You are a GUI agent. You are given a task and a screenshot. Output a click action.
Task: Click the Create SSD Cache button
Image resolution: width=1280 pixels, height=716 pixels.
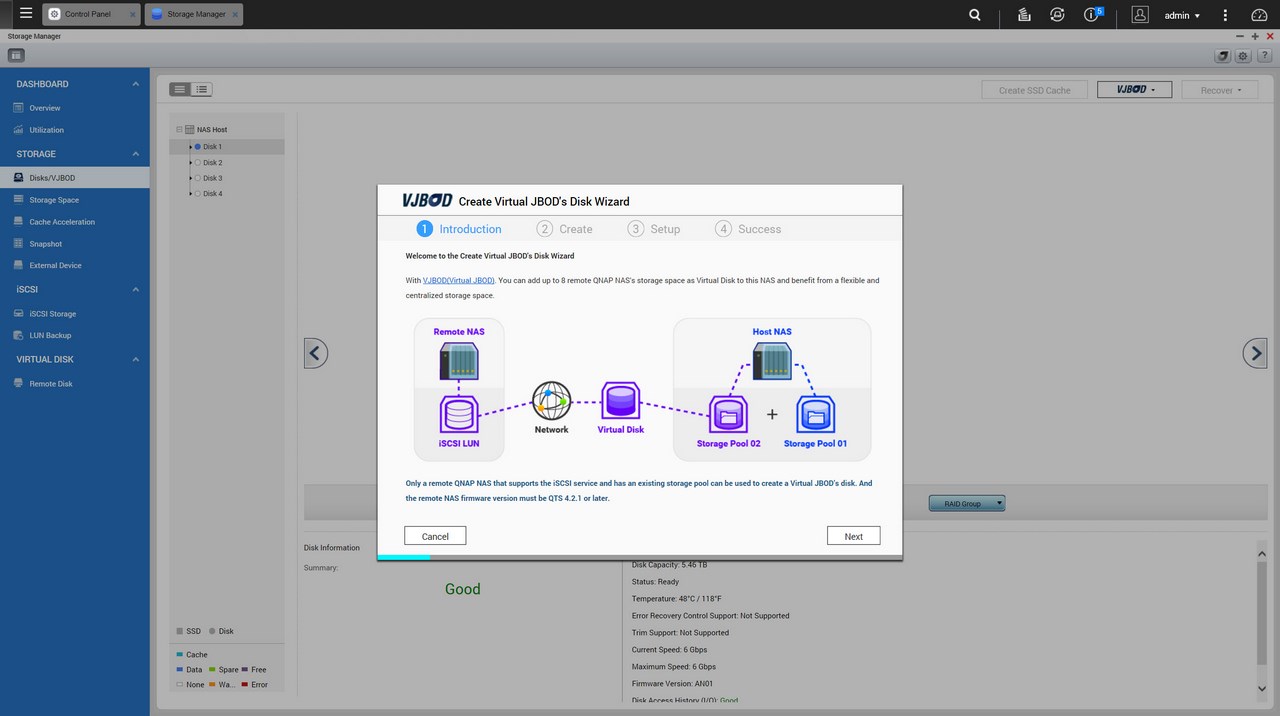1034,90
